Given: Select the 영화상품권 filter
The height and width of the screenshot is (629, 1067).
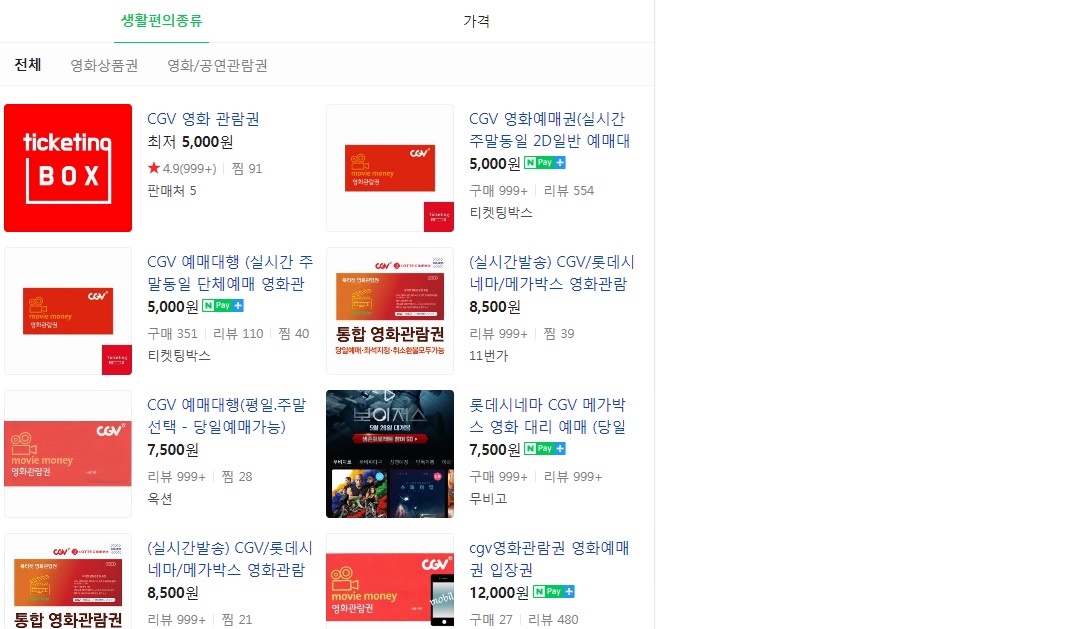Looking at the screenshot, I should (104, 65).
